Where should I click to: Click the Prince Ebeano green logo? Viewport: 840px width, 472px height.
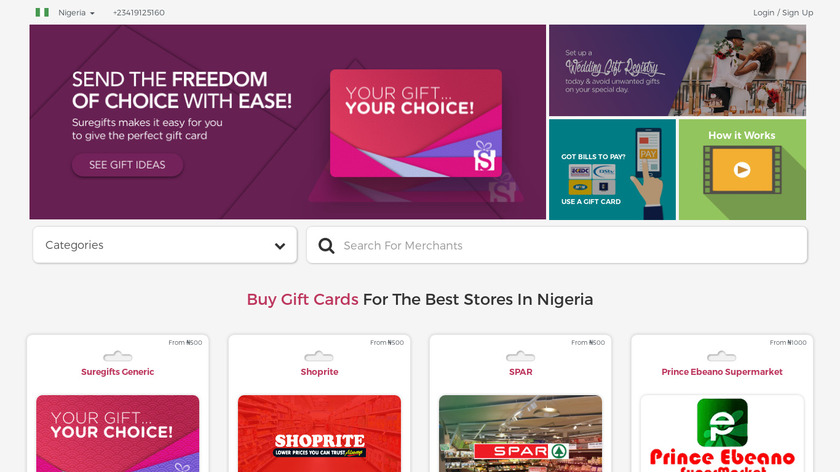[722, 423]
